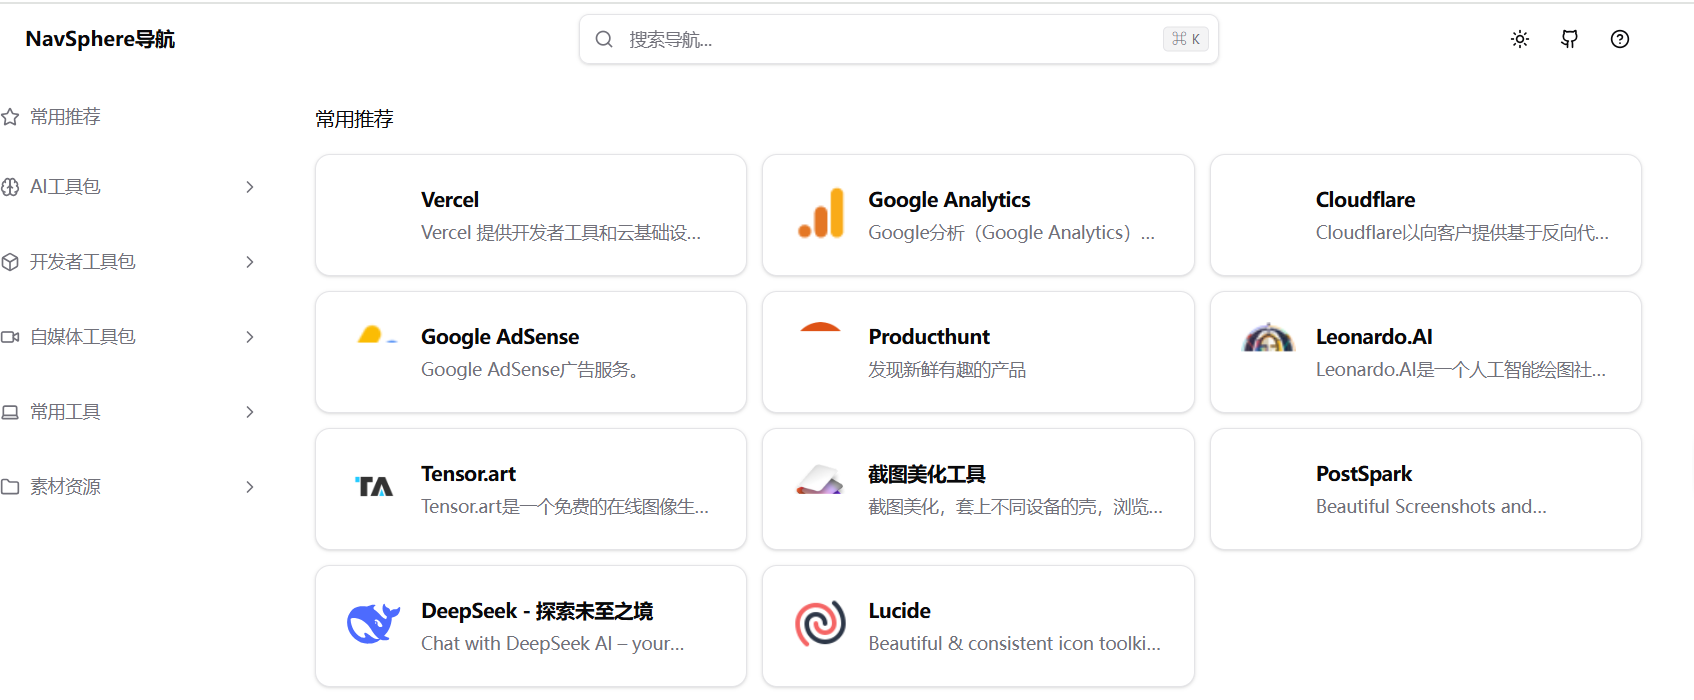Select 开发者工具包 sidebar item
Screen dimensions: 1694x700
tap(82, 262)
